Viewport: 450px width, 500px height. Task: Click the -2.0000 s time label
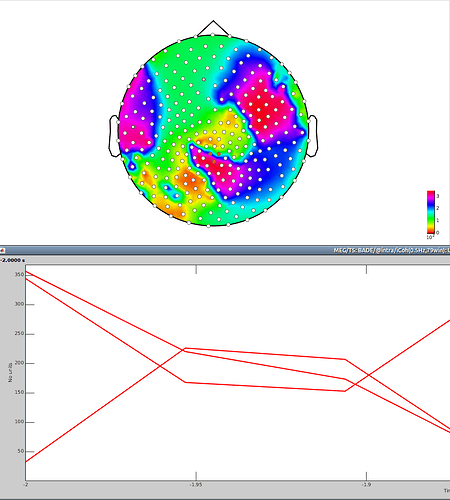[13, 260]
